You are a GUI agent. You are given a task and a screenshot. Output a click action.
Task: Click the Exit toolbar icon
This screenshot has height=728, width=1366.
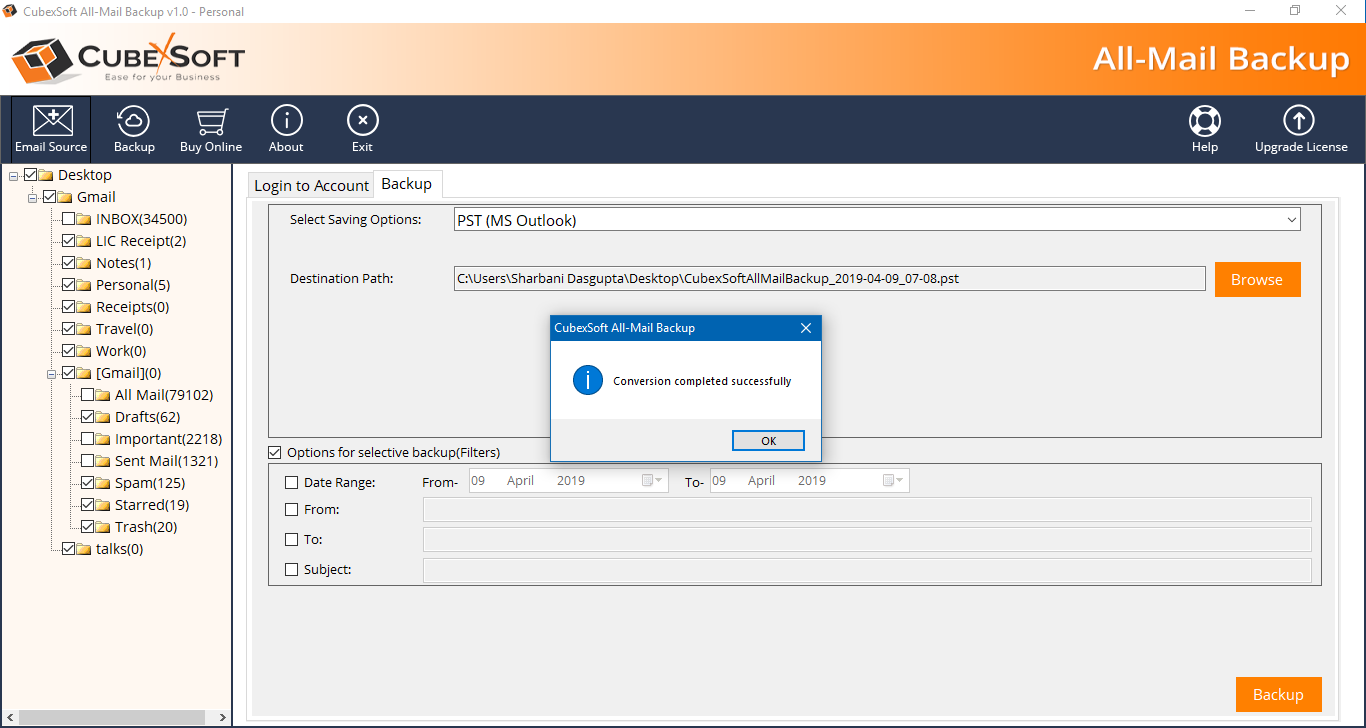(x=362, y=129)
